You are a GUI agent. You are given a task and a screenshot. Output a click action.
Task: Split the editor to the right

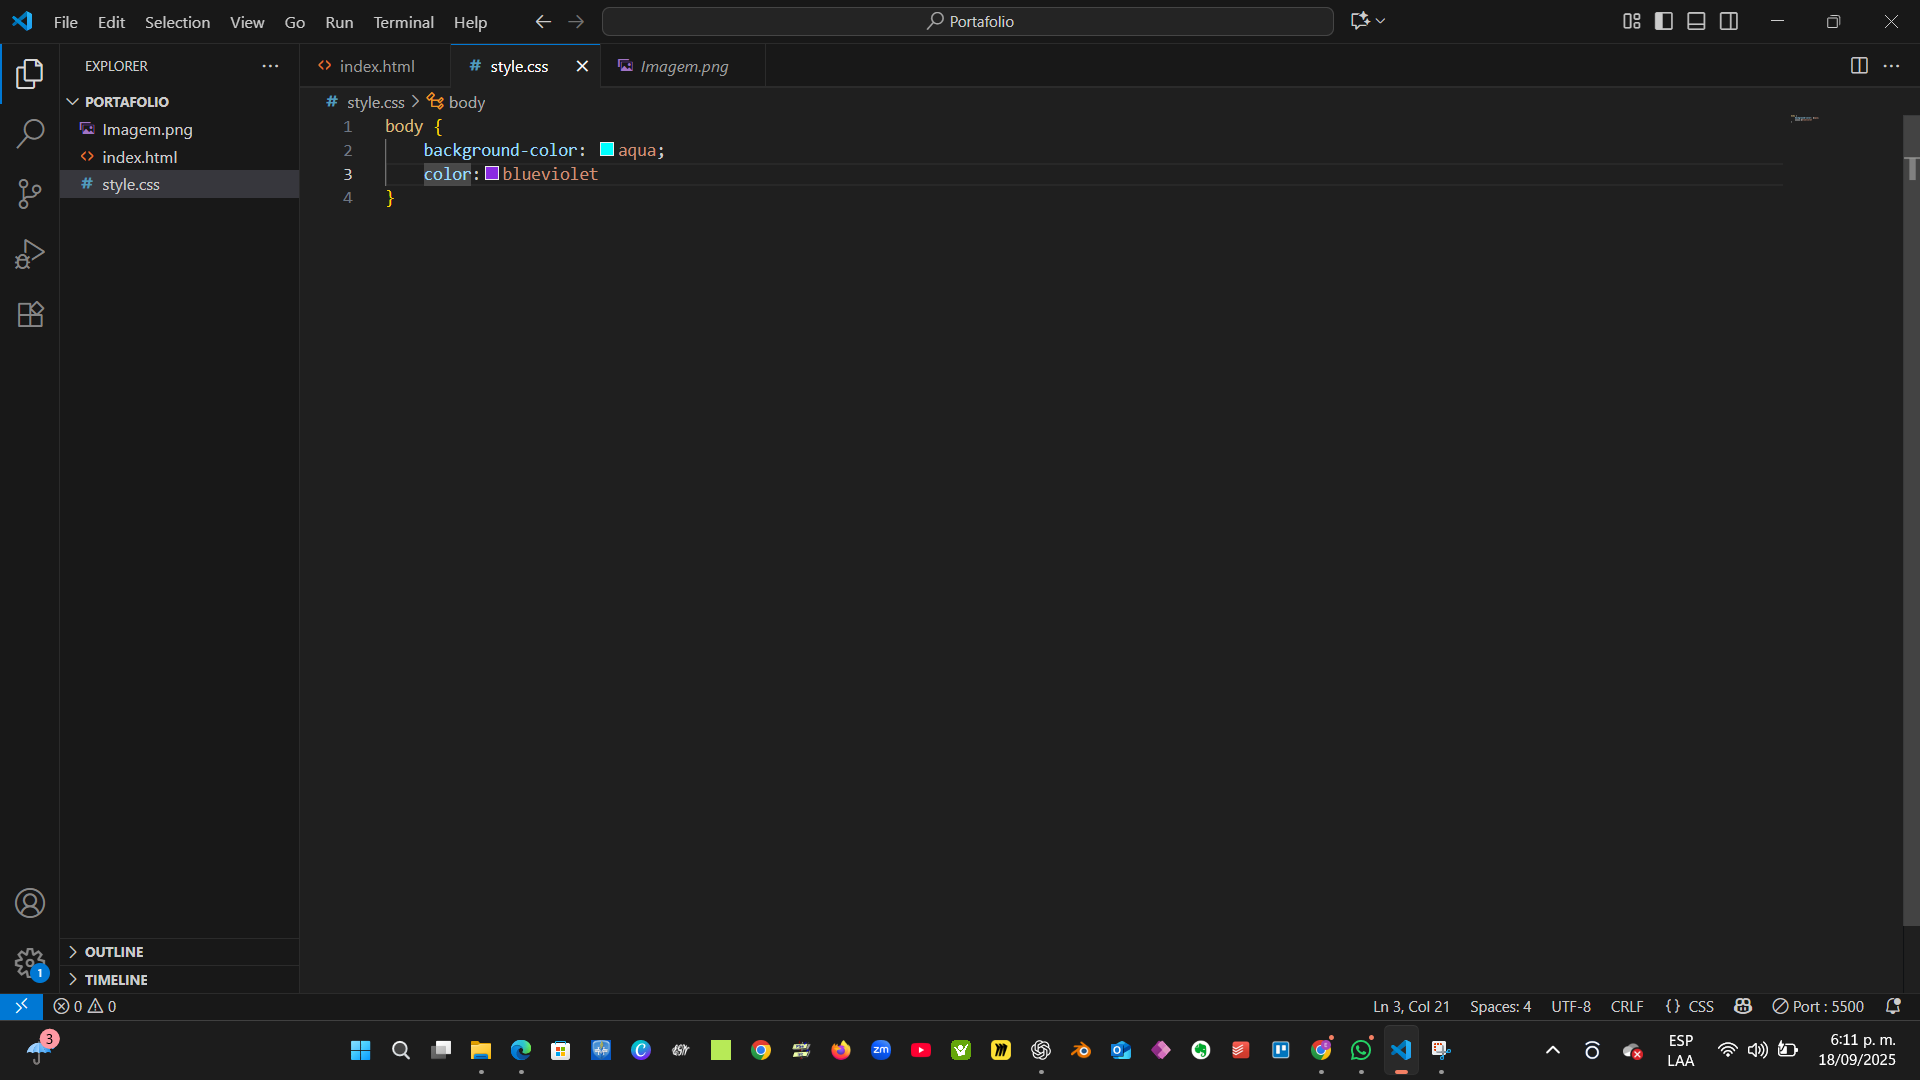tap(1859, 66)
